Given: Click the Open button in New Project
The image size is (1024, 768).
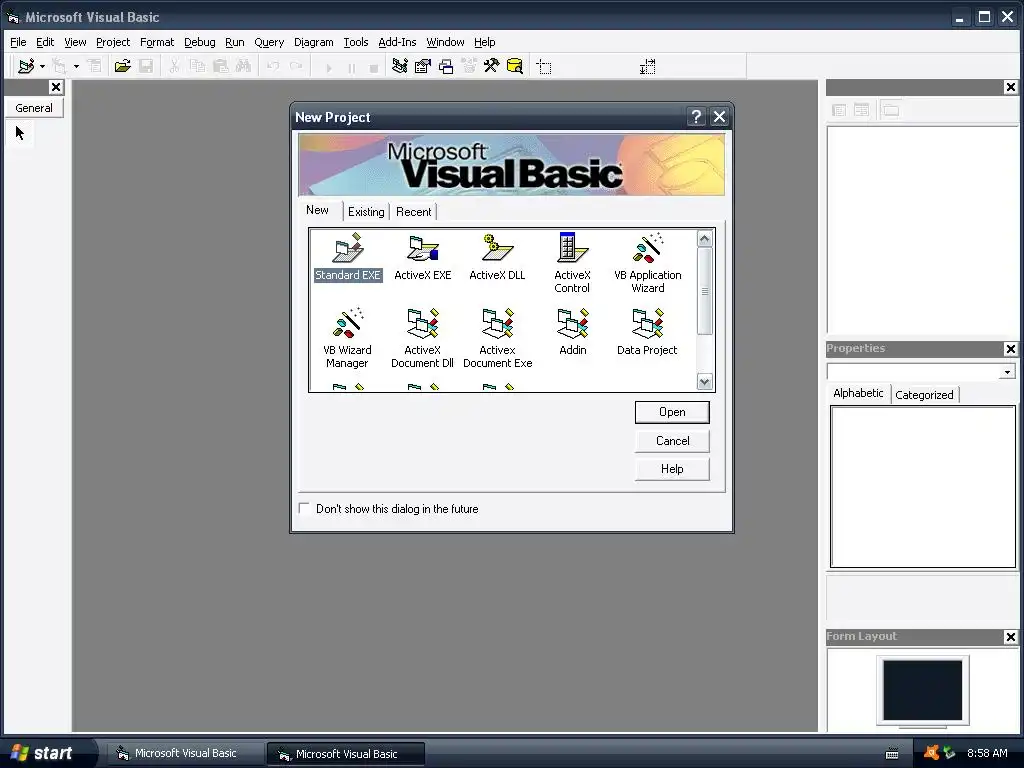Looking at the screenshot, I should click(672, 412).
